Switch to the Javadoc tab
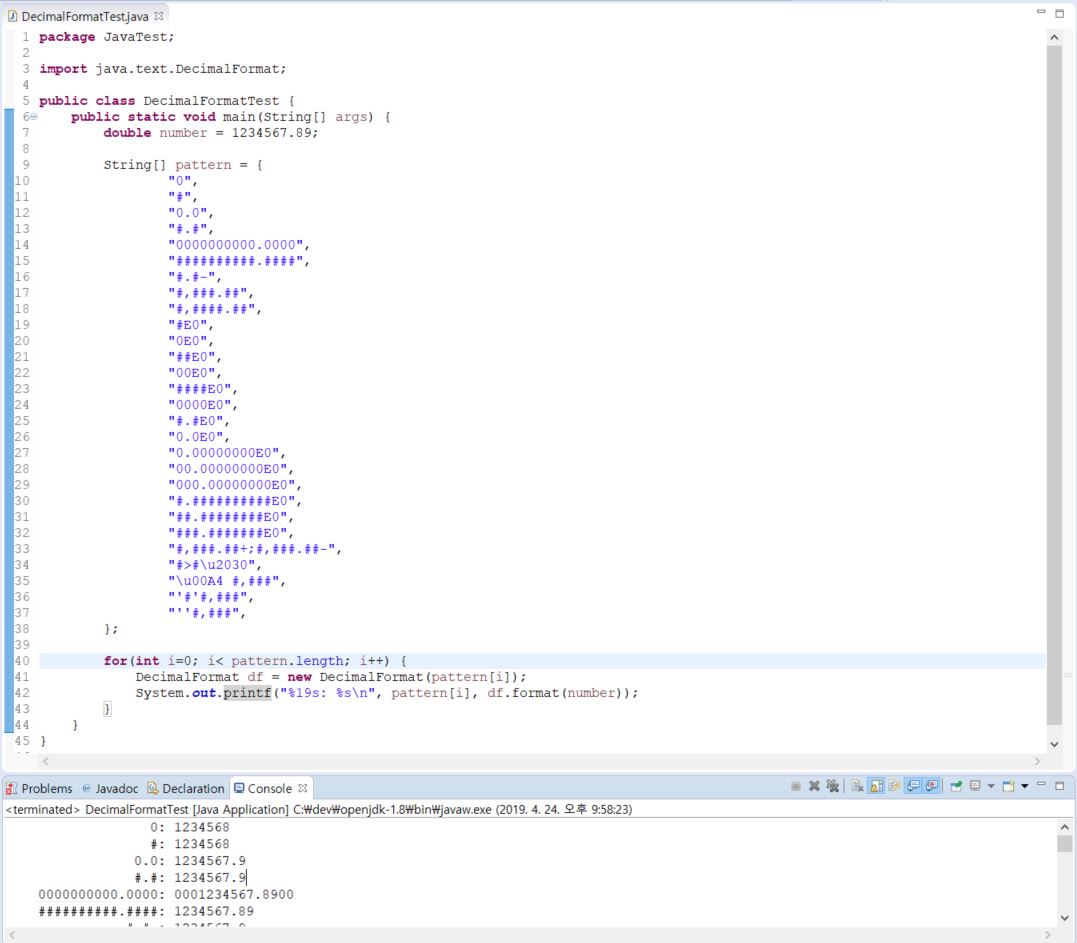The image size is (1077, 943). click(x=110, y=788)
